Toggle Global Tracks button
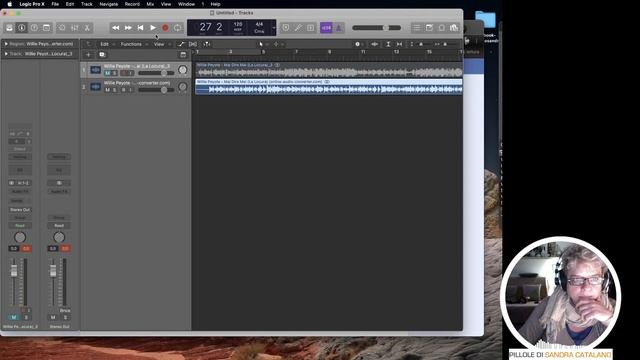The image size is (640, 360). (183, 54)
